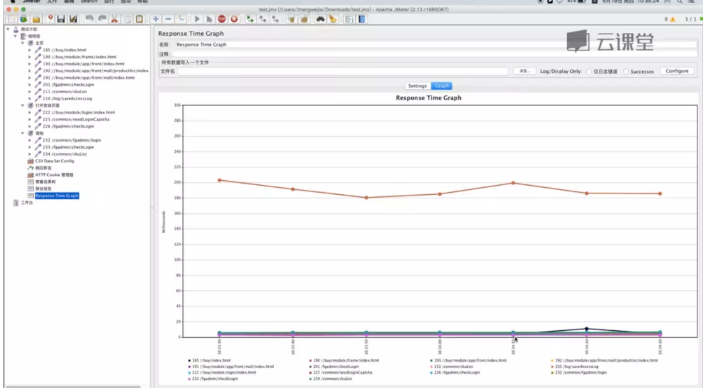Click the black spike data point on chart
This screenshot has height=389, width=703.
point(586,329)
